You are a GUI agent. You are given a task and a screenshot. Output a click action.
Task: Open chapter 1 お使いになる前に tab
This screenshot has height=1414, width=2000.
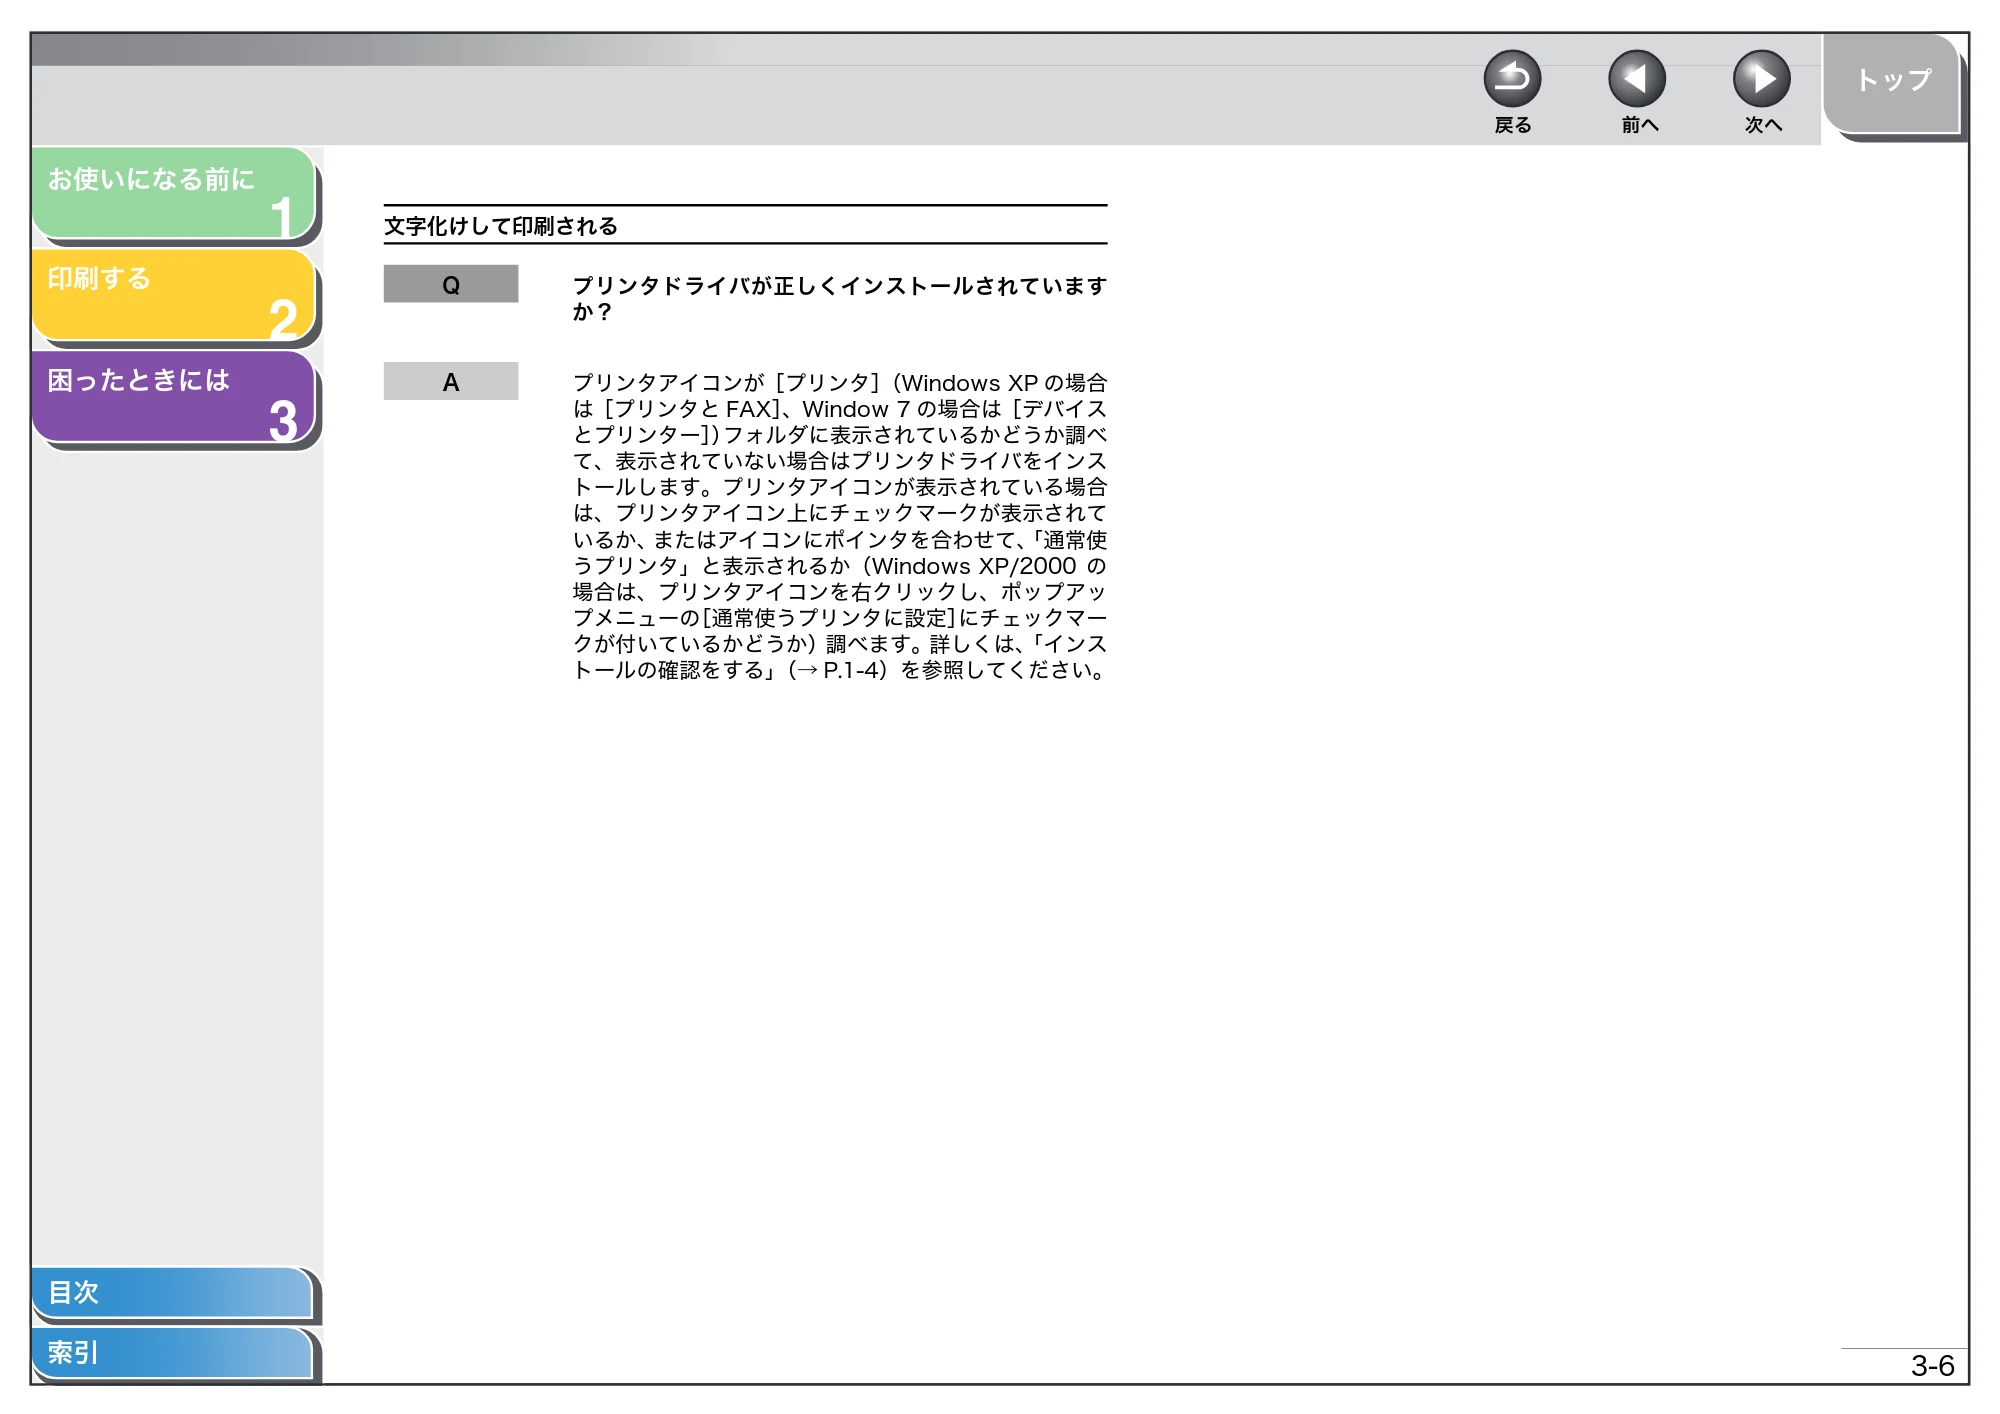coord(174,193)
